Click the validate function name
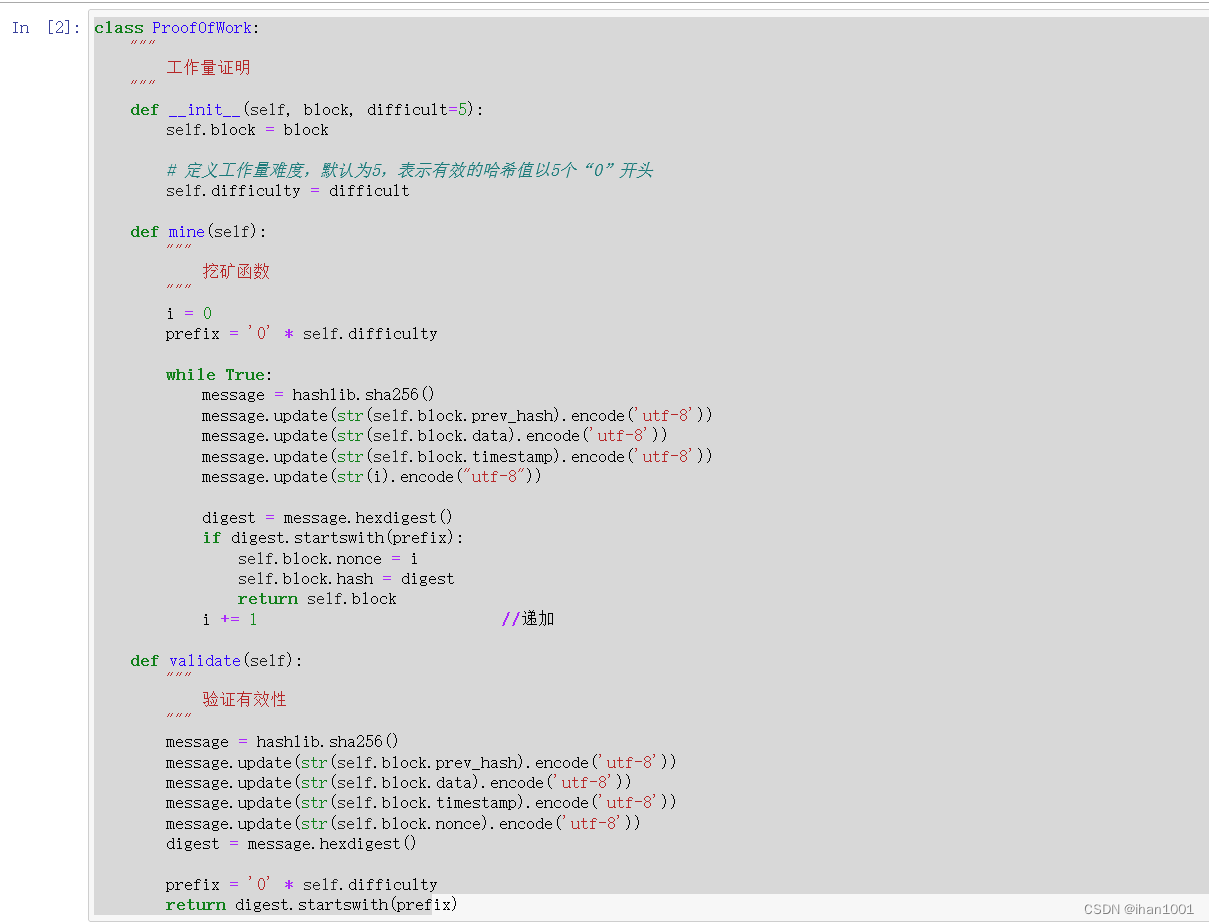 [x=205, y=660]
